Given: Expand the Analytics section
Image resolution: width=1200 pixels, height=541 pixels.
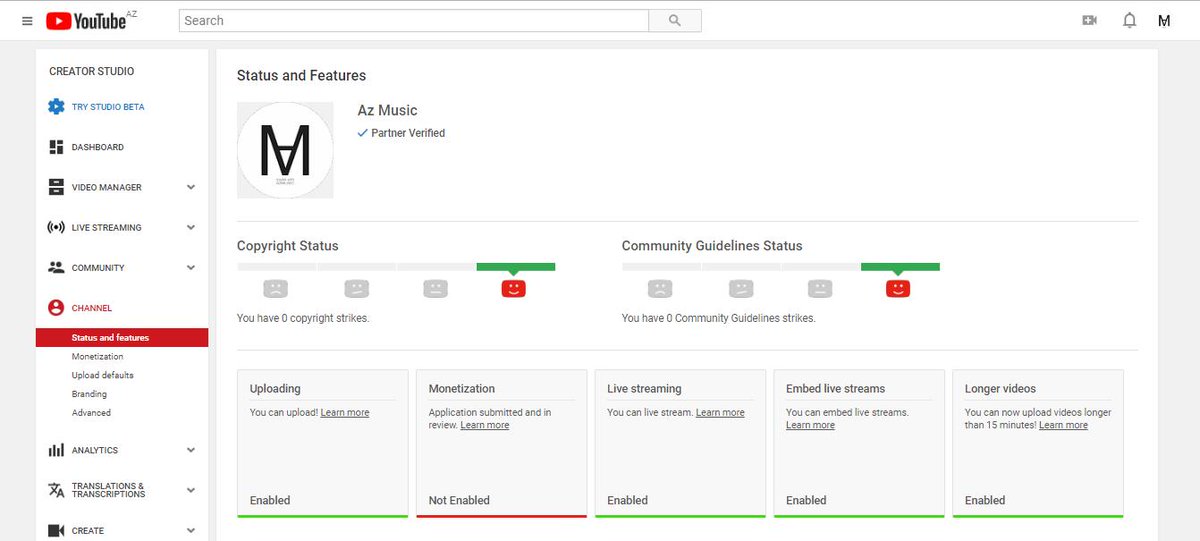Looking at the screenshot, I should pos(191,450).
